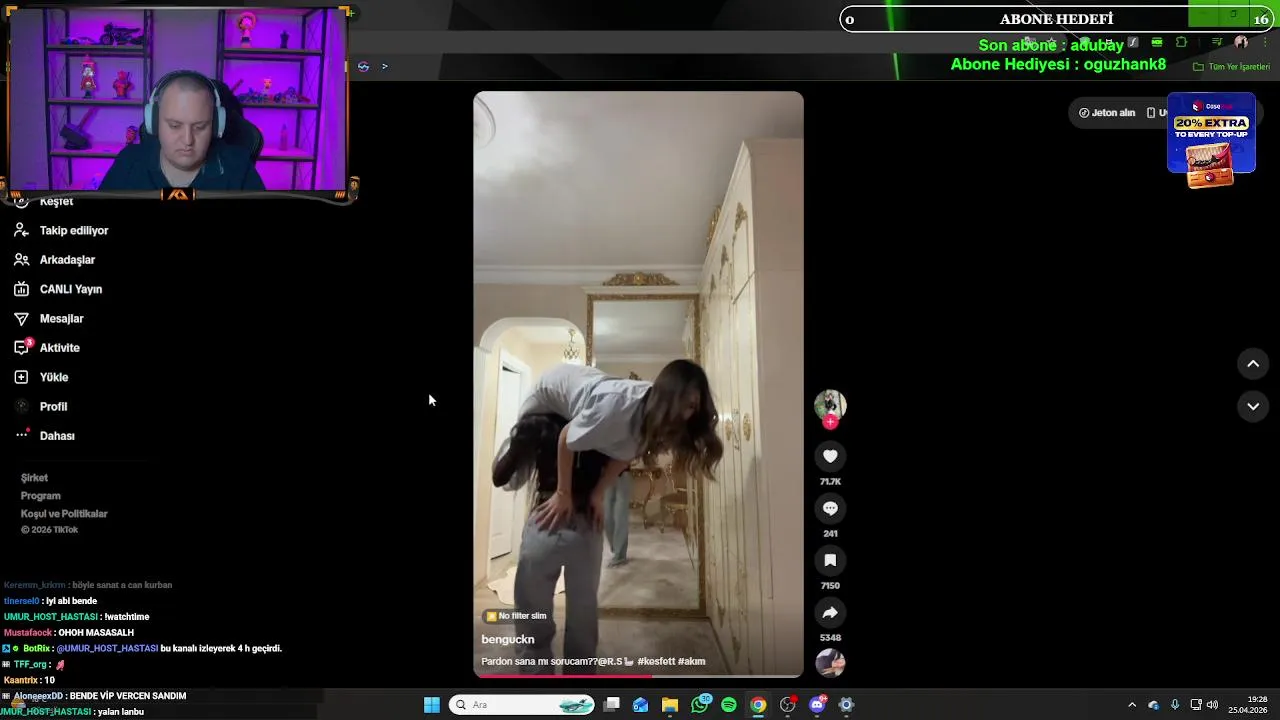The width and height of the screenshot is (1280, 720).
Task: Click the ABONE HEDEFİ goal bar
Action: (1057, 19)
